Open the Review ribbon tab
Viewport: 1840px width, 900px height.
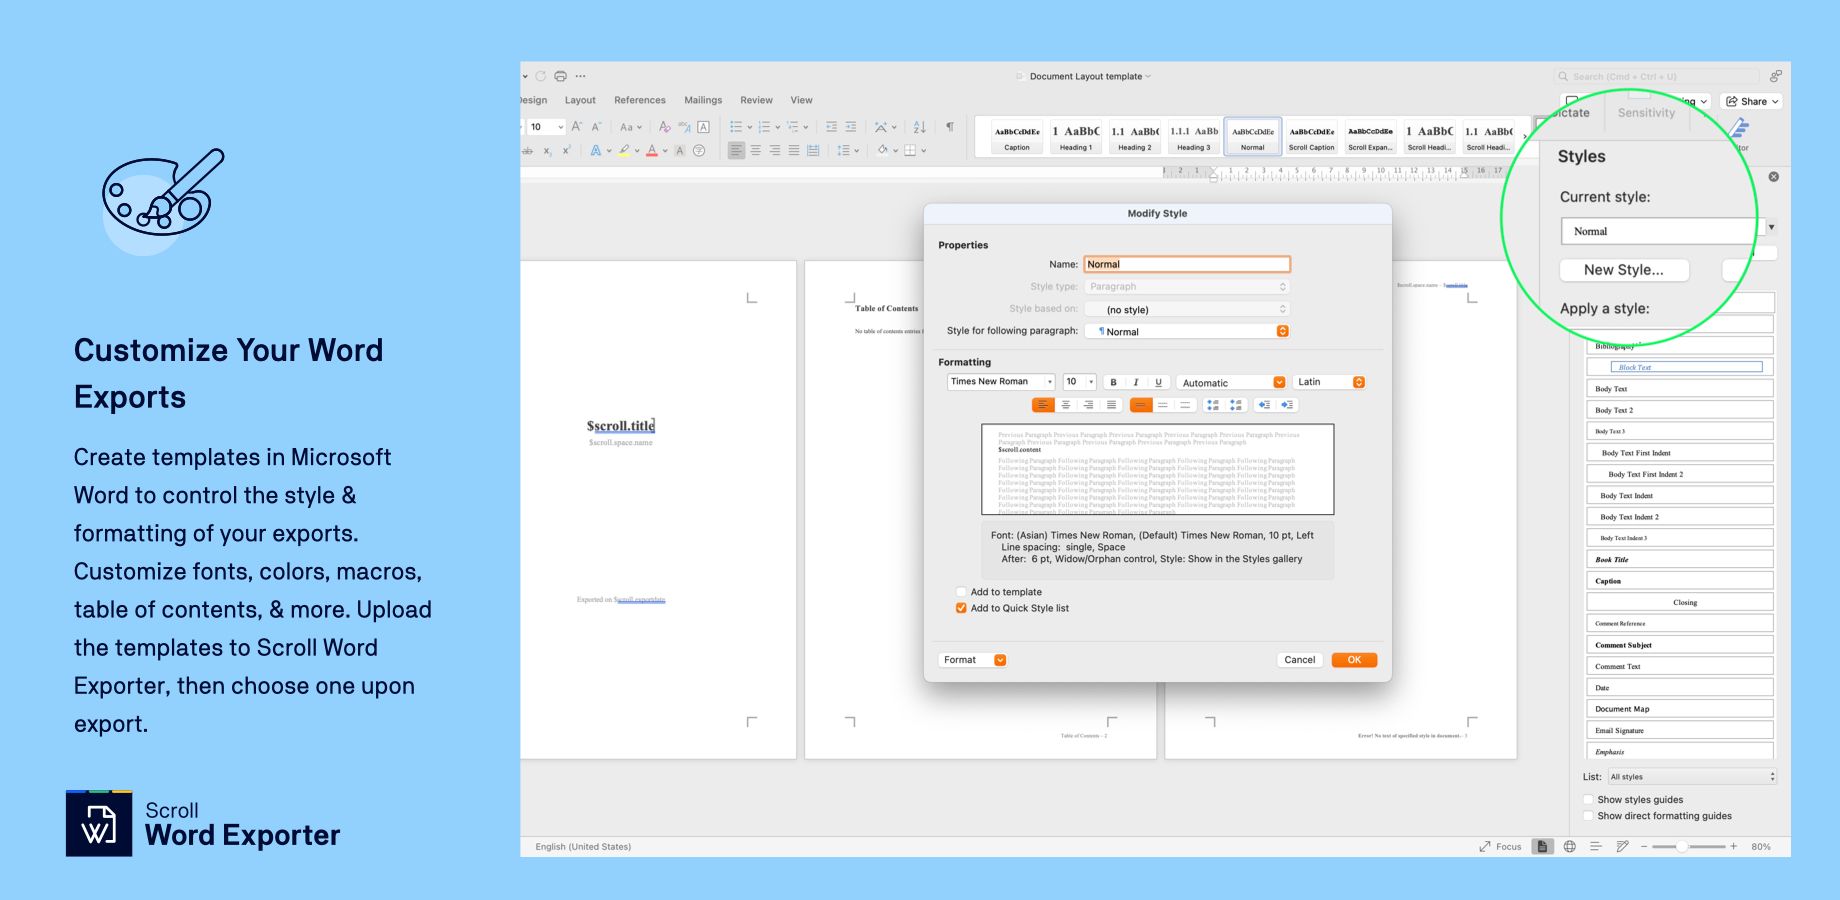[756, 100]
